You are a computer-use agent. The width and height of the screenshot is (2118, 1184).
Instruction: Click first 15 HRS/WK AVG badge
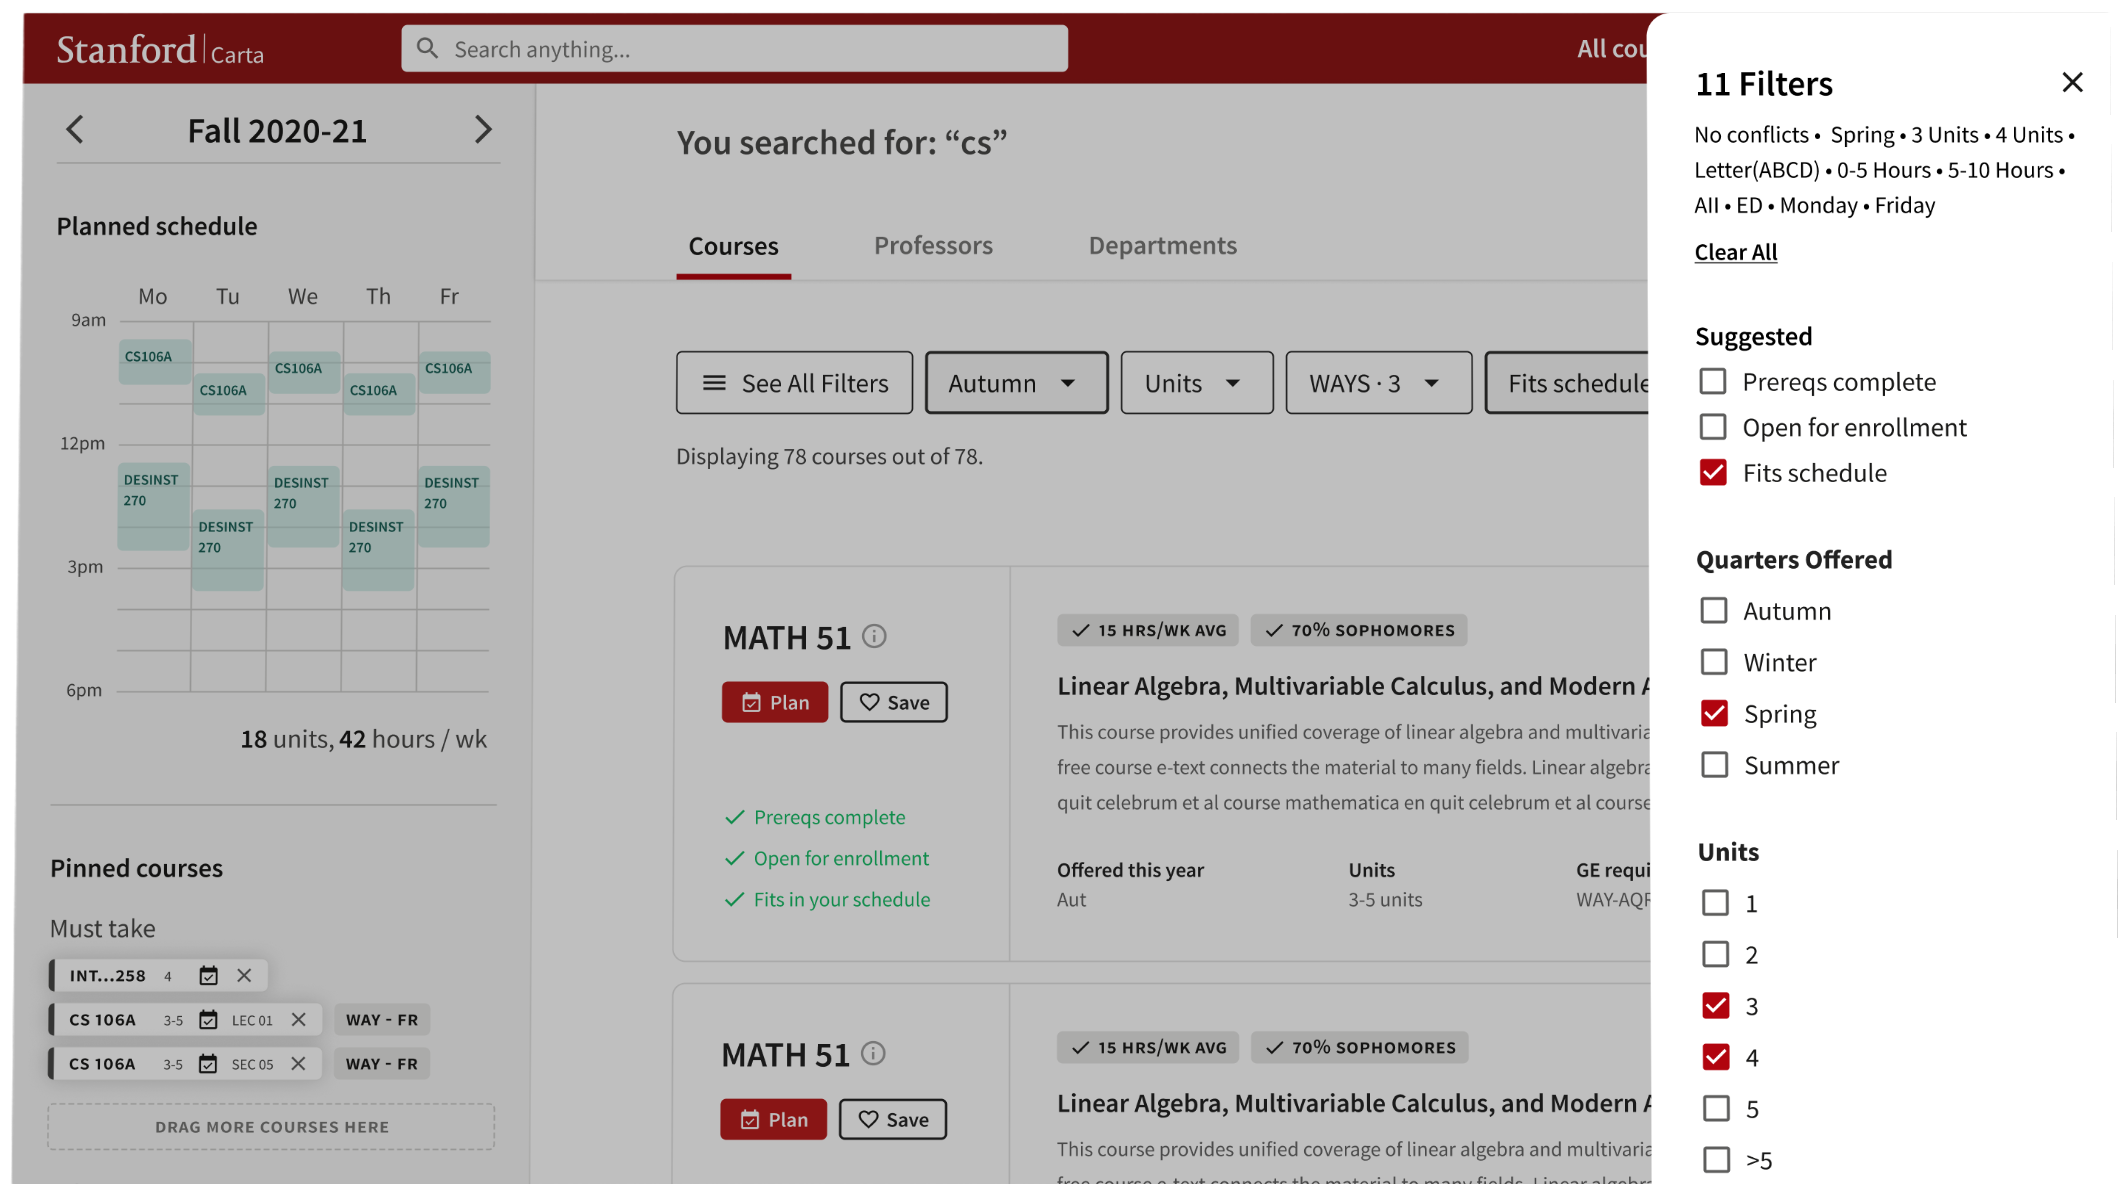pyautogui.click(x=1148, y=630)
